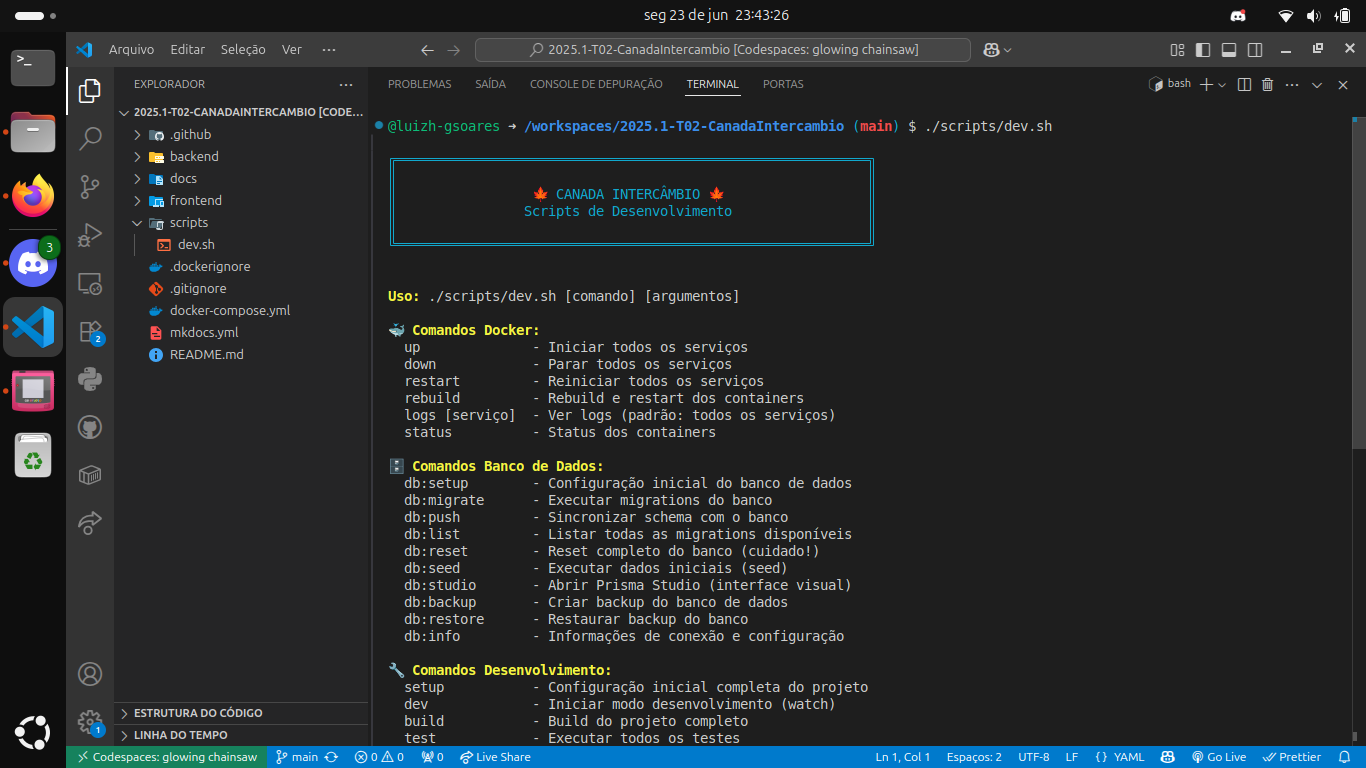Open the Extensions view with badge 2
This screenshot has width=1366, height=768.
click(90, 331)
